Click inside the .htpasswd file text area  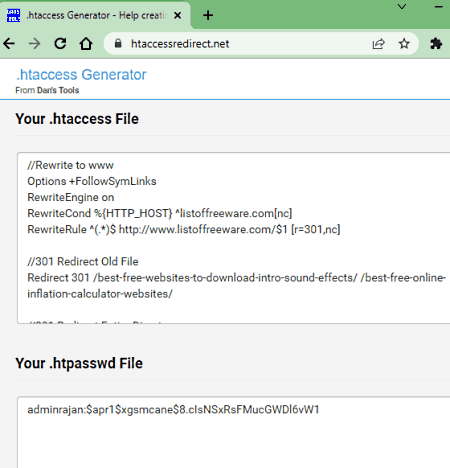pyautogui.click(x=233, y=432)
